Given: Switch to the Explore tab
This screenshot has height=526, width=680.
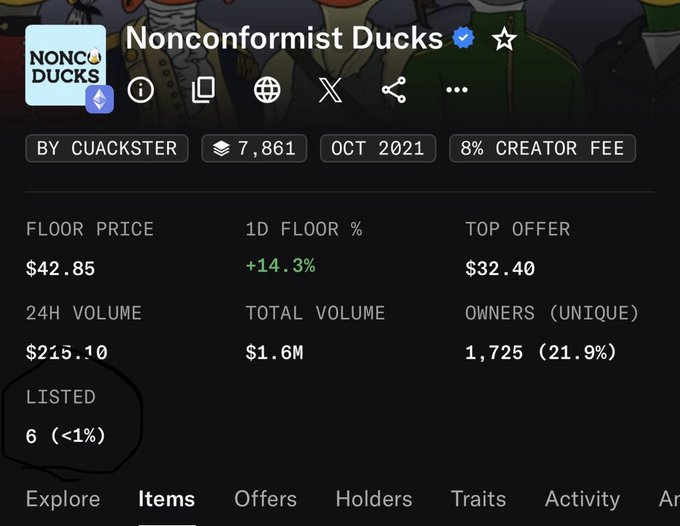Looking at the screenshot, I should (x=63, y=499).
